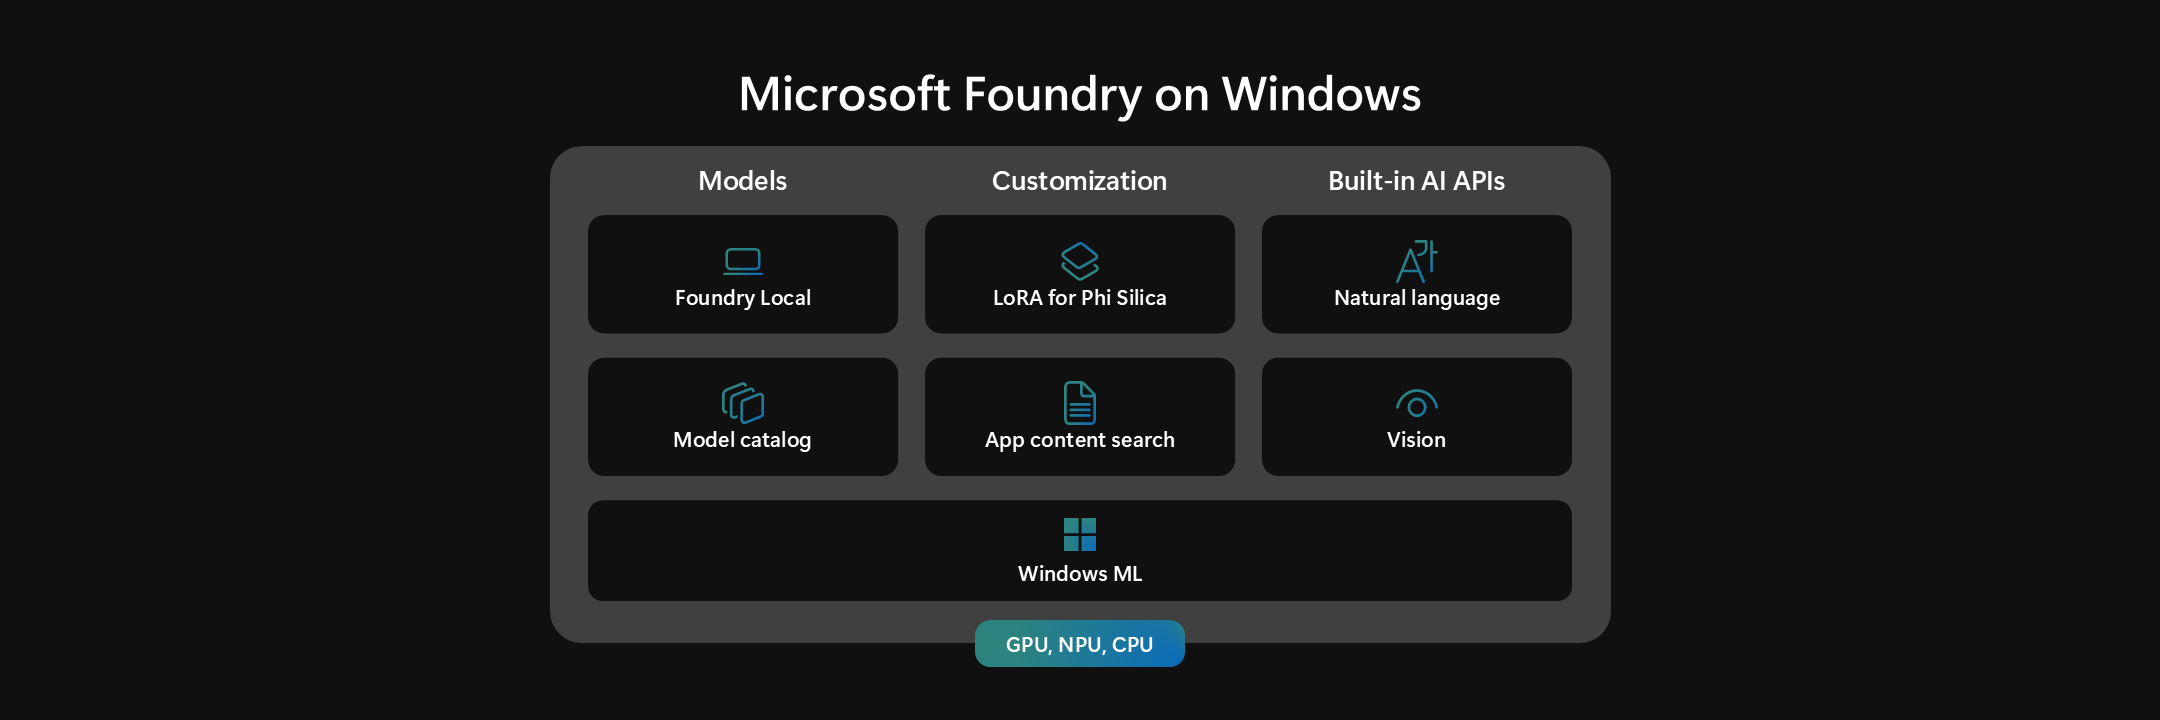Click the Vision eye icon
This screenshot has height=720, width=2160.
pos(1417,403)
